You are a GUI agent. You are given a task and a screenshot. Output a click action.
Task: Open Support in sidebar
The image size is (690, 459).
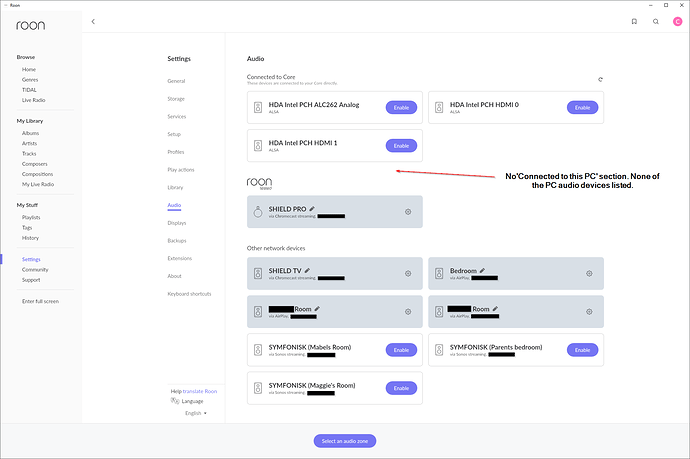(x=31, y=280)
